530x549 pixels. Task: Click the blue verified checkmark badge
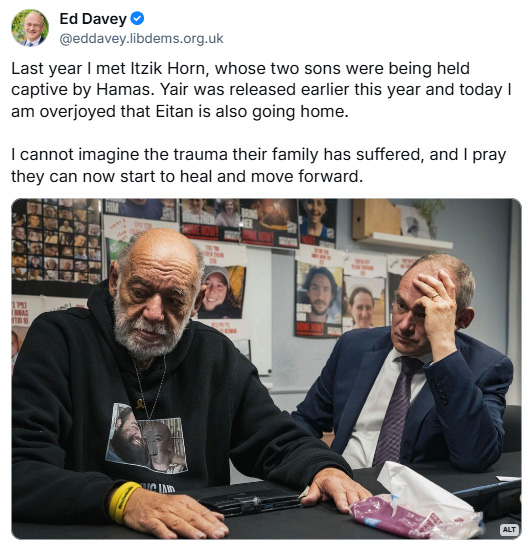[137, 19]
